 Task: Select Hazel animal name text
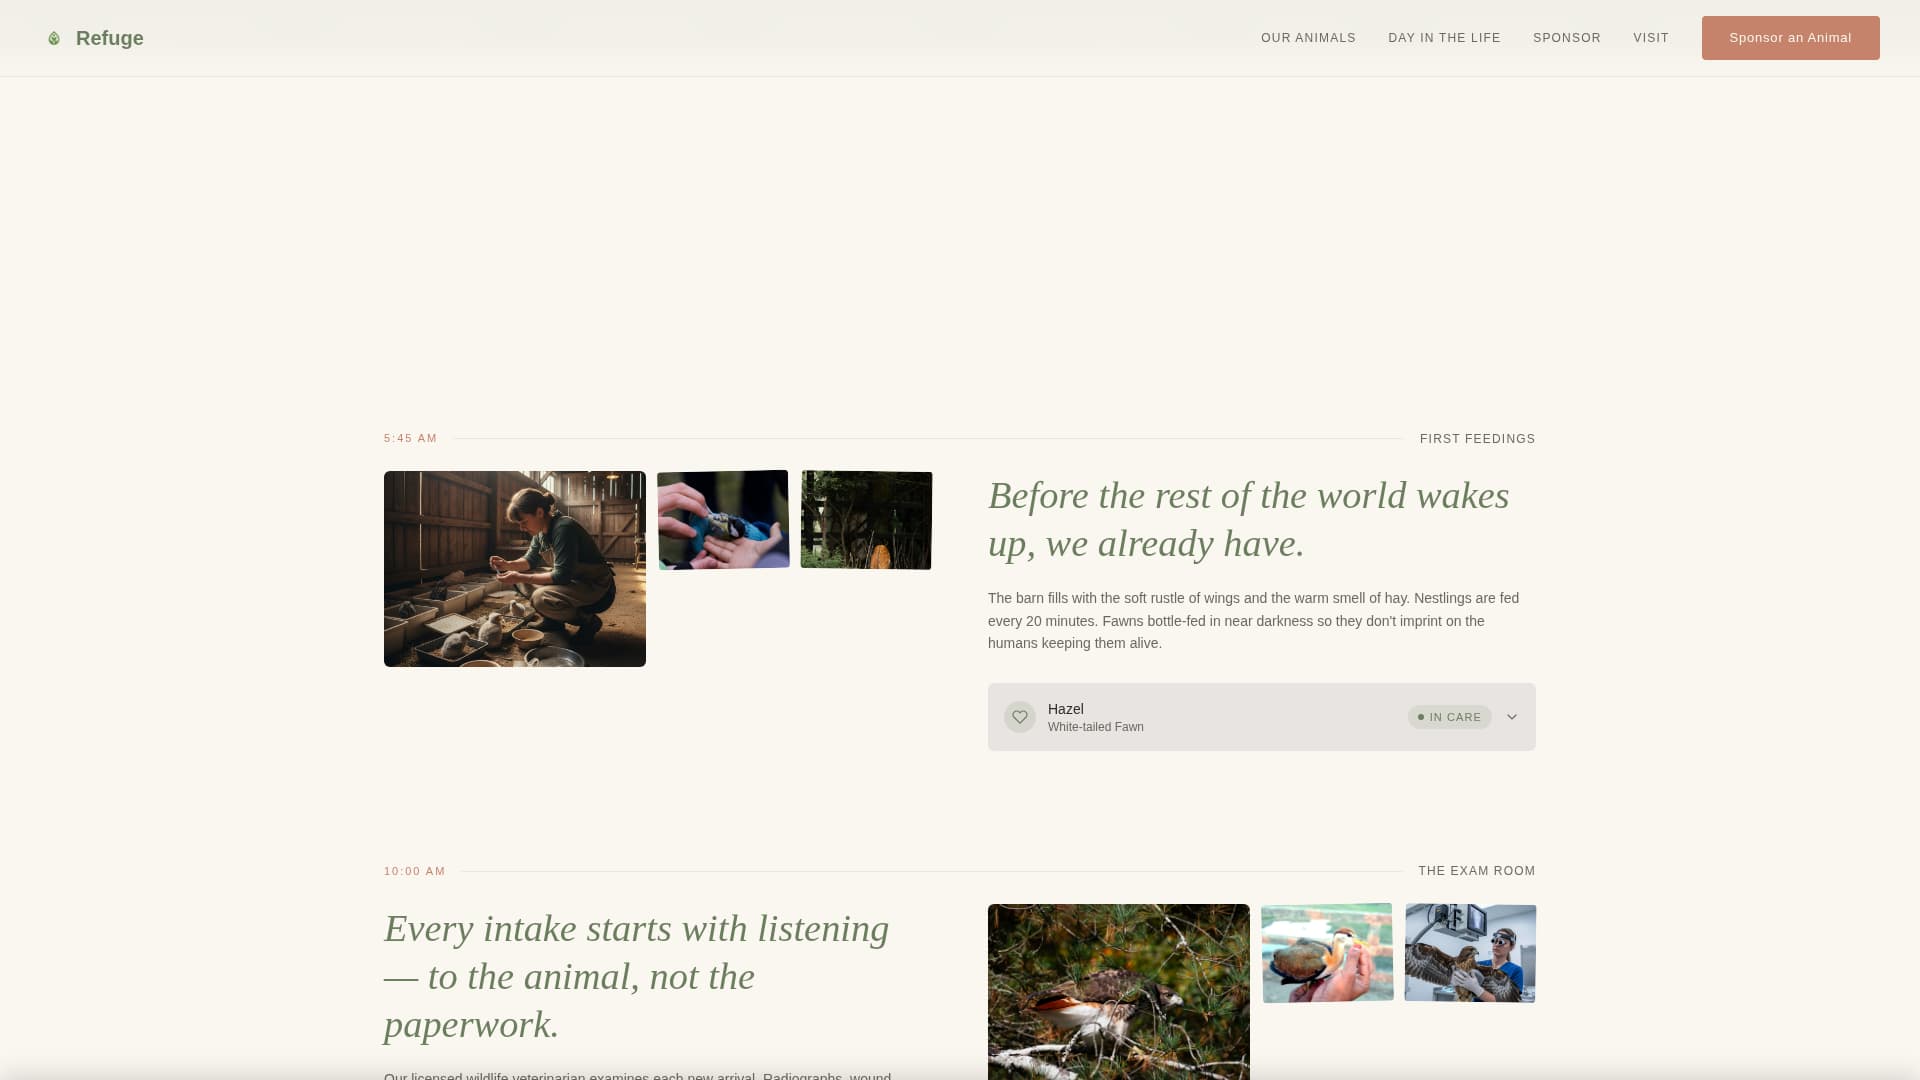[1066, 709]
